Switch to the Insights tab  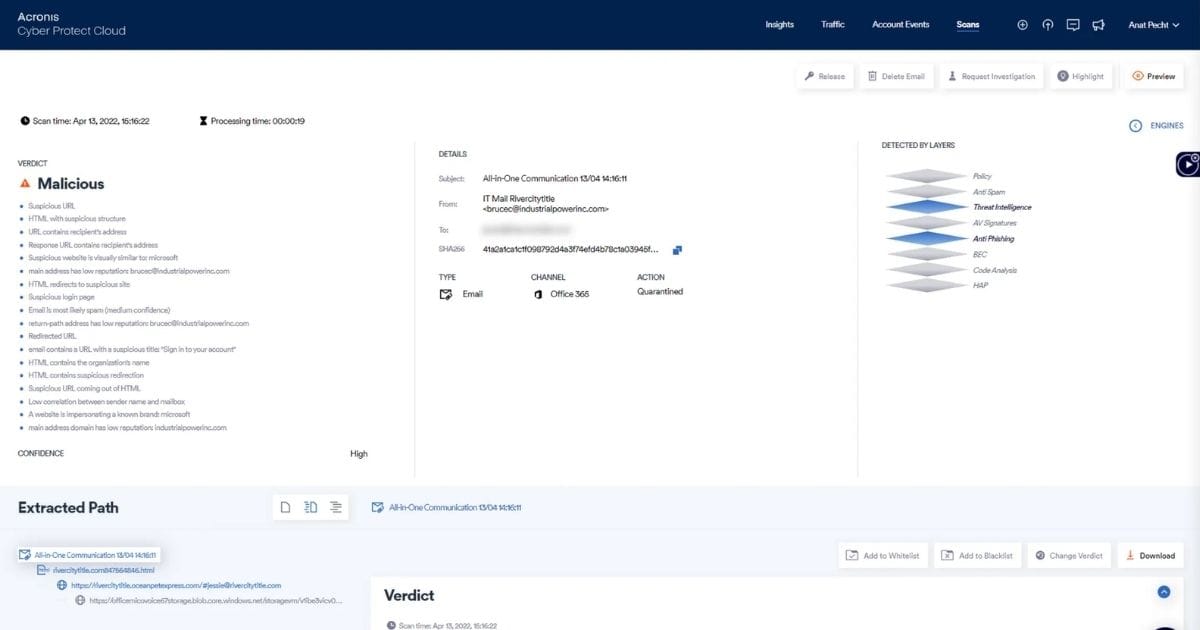[x=779, y=25]
